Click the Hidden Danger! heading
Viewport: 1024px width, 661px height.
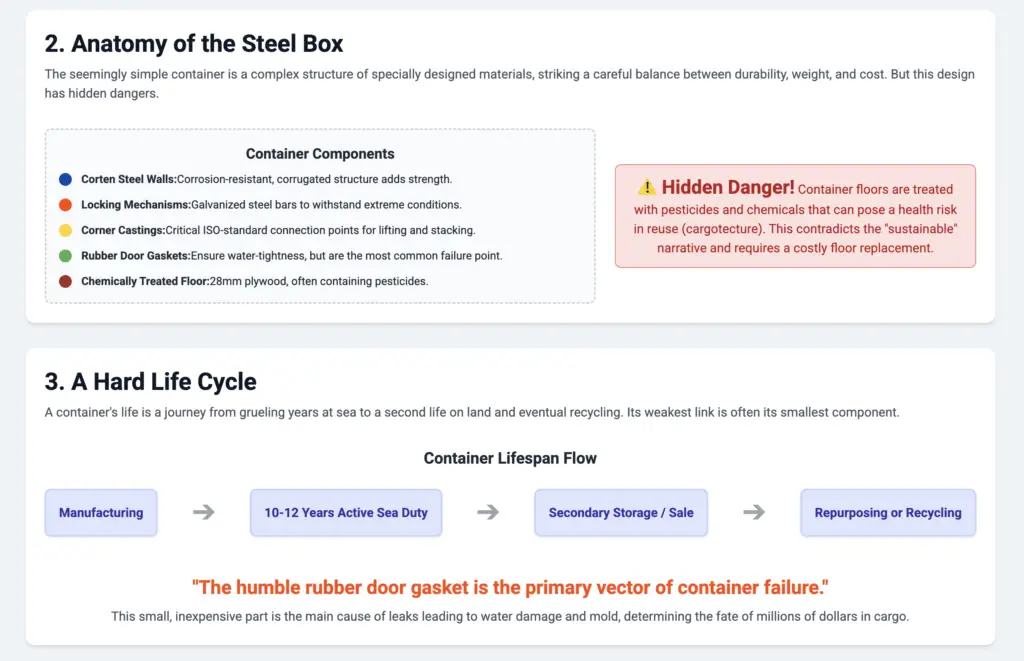728,187
